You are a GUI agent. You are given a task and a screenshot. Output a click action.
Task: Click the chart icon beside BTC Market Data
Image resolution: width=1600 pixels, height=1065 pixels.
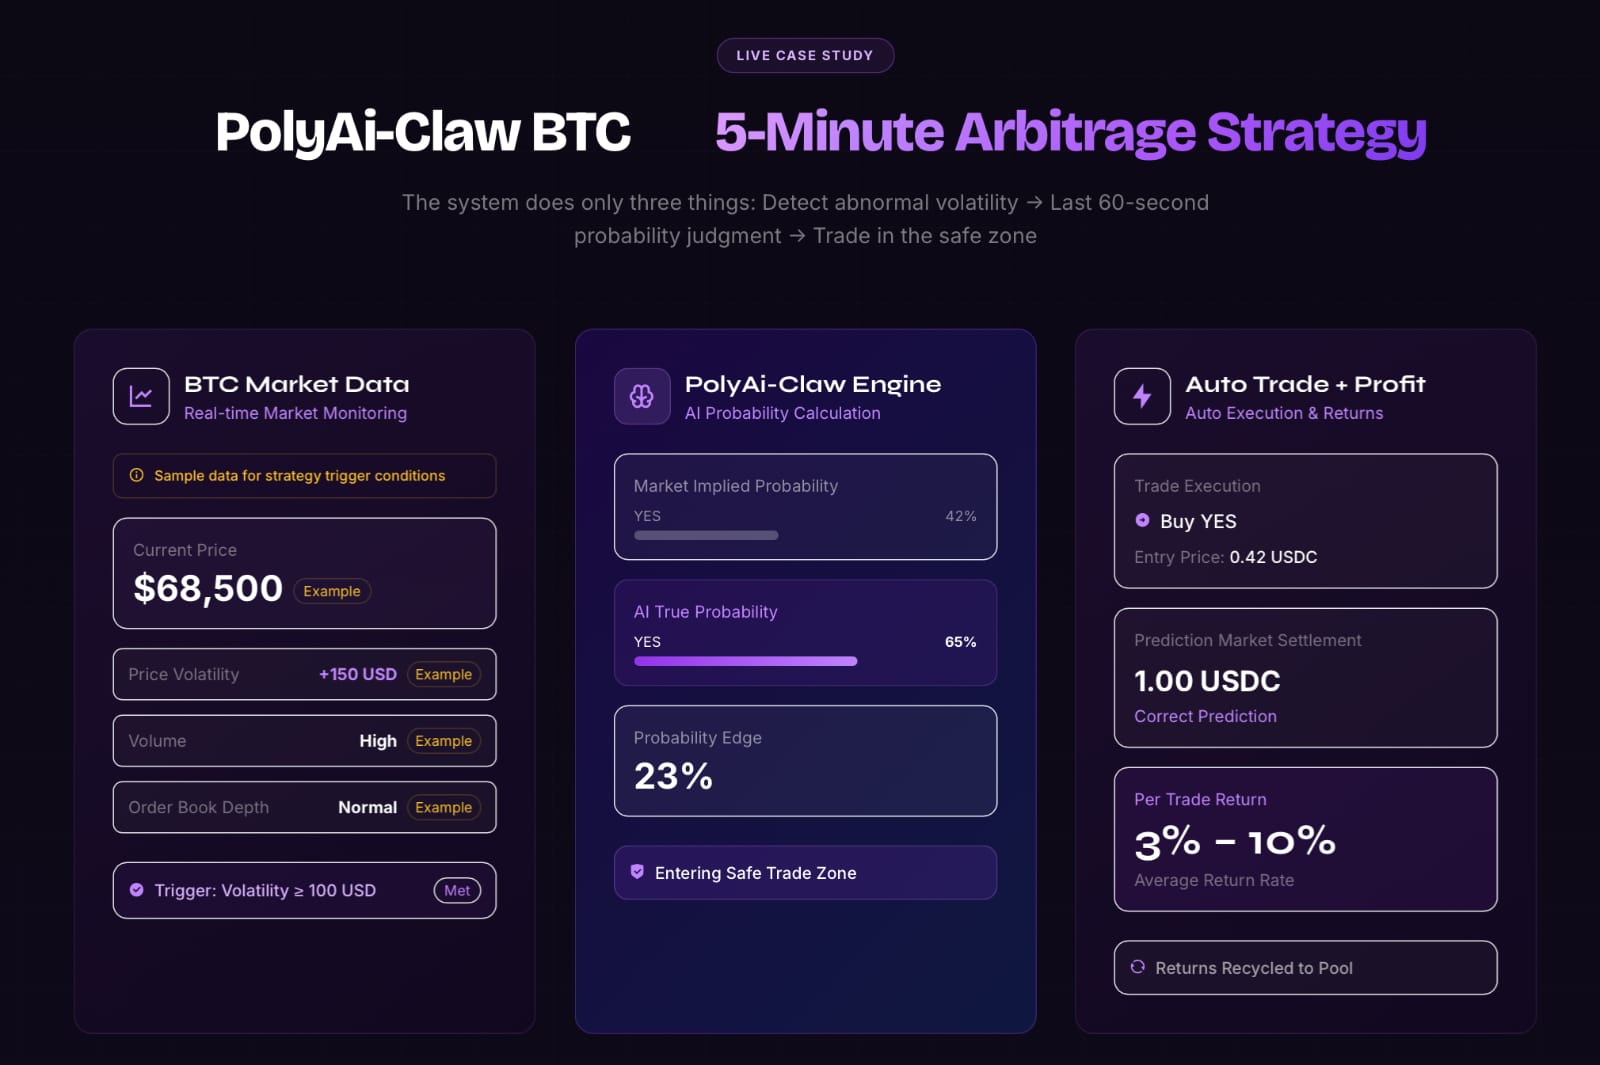[141, 397]
